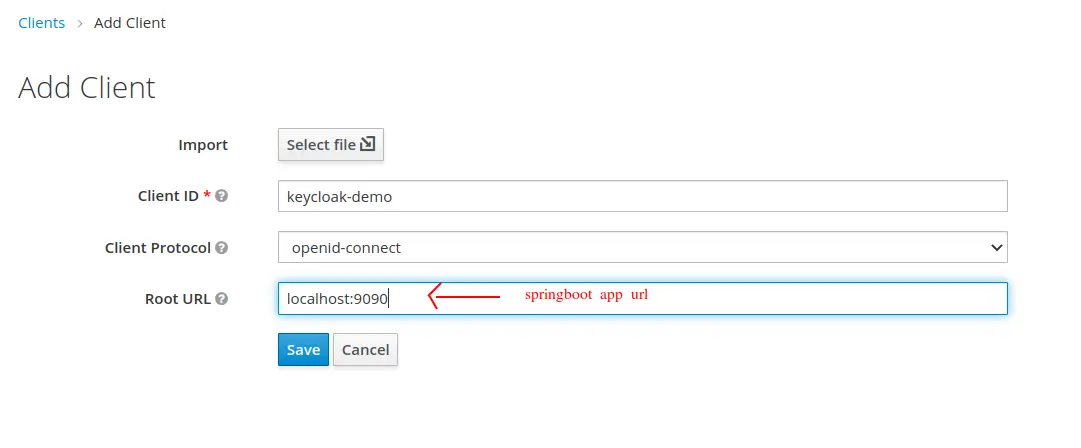Click the Root URL help icon
1081x448 pixels.
click(221, 299)
